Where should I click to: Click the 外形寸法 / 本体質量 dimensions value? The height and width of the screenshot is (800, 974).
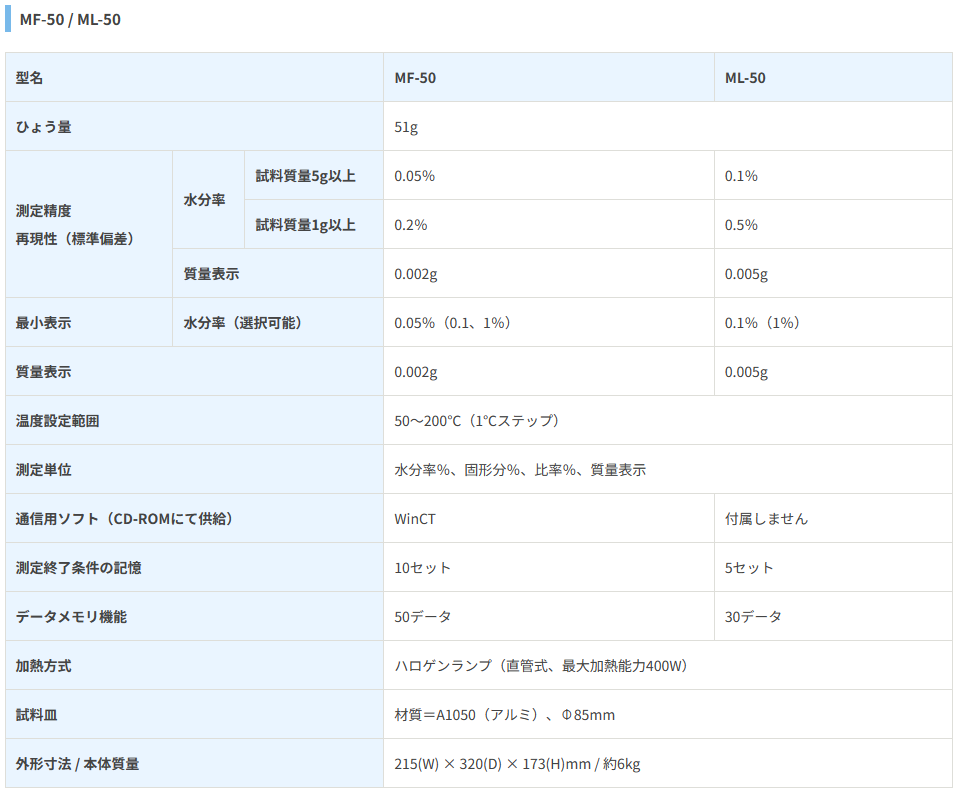[x=517, y=764]
